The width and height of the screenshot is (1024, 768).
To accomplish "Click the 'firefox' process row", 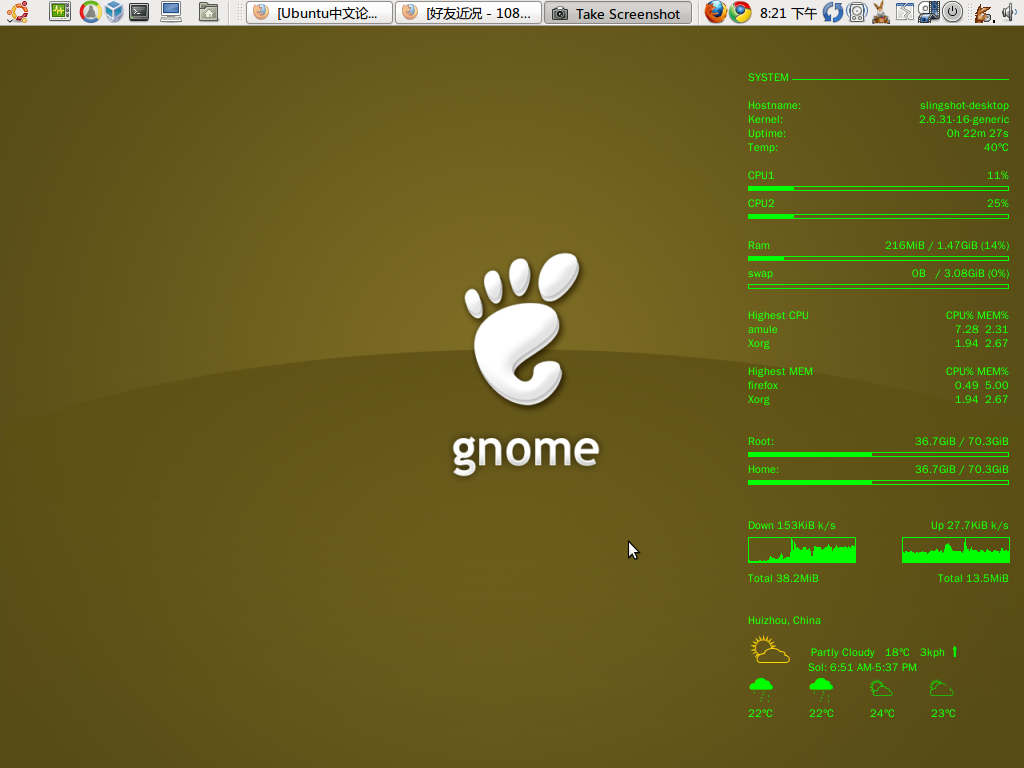I will [x=878, y=385].
